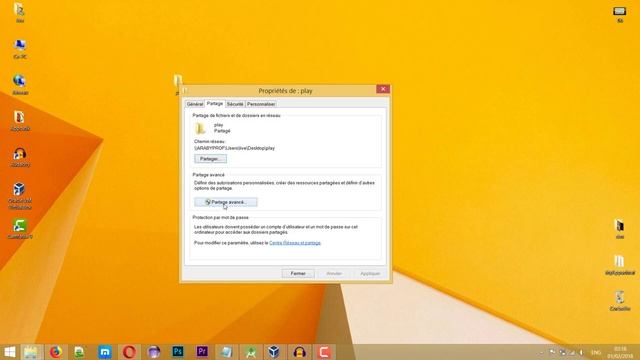The height and width of the screenshot is (360, 640).
Task: Select the Oracle VM VirtualBox desktop icon
Action: 20,196
